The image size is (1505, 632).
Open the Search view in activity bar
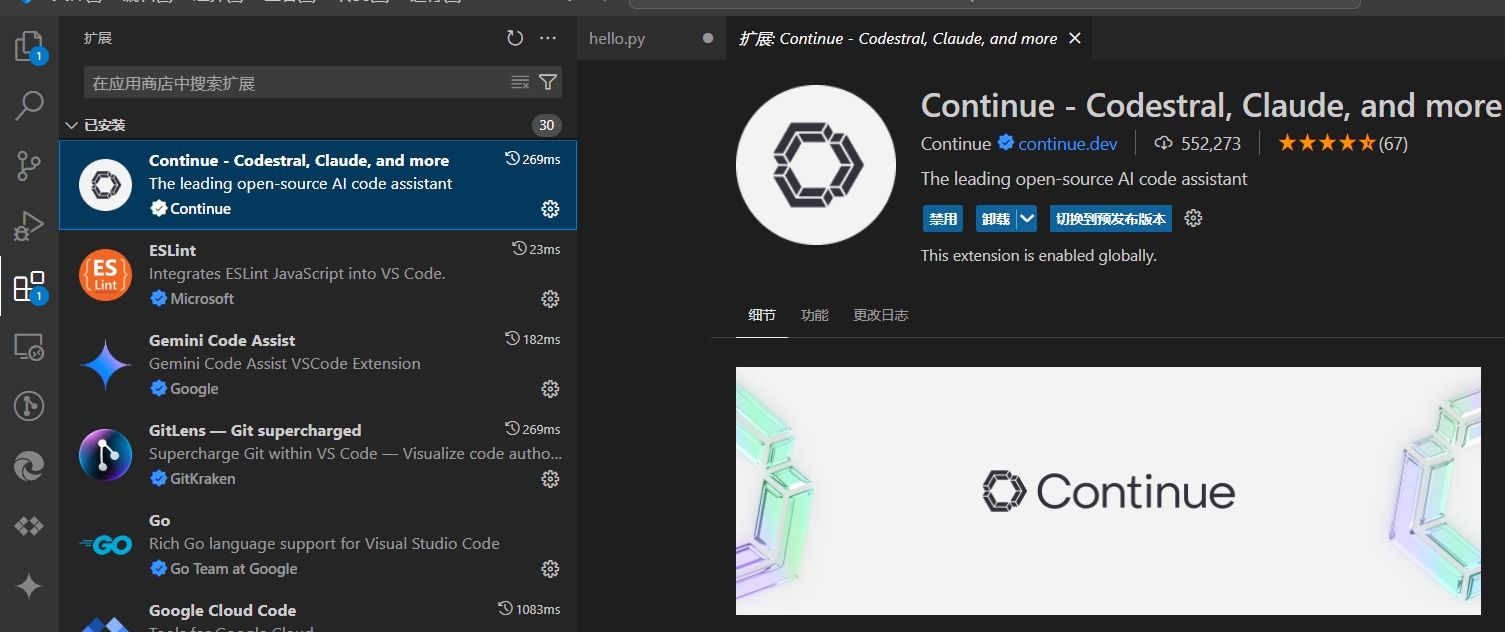click(x=29, y=106)
